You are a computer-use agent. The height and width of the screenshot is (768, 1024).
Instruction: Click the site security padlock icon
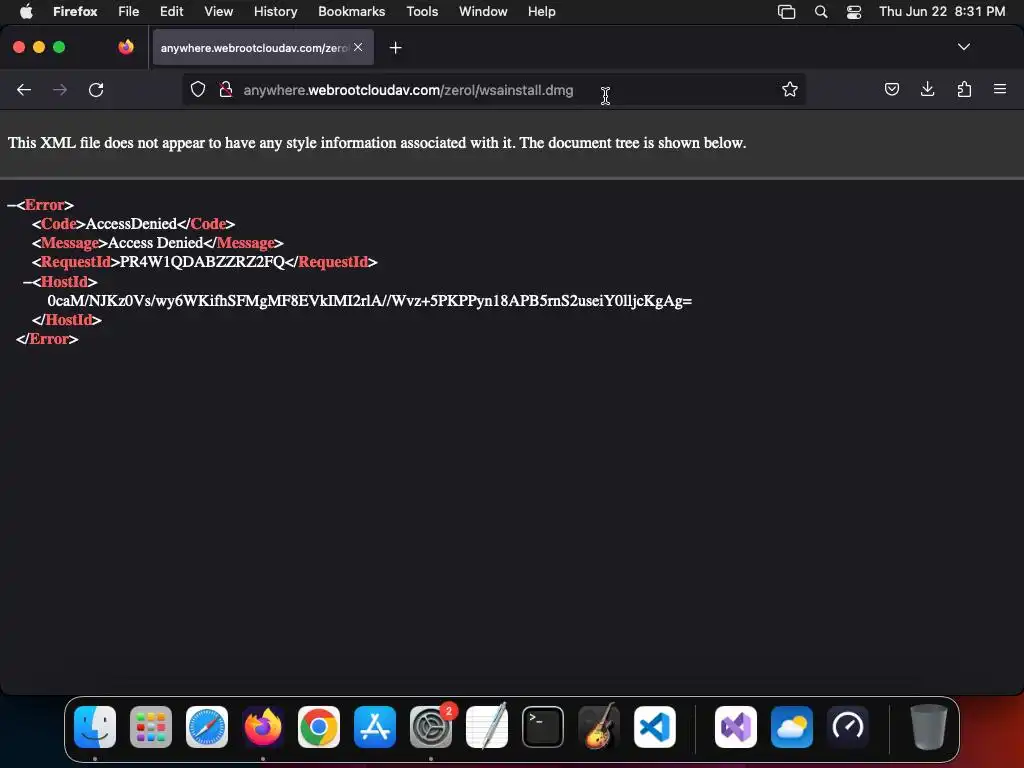point(226,89)
